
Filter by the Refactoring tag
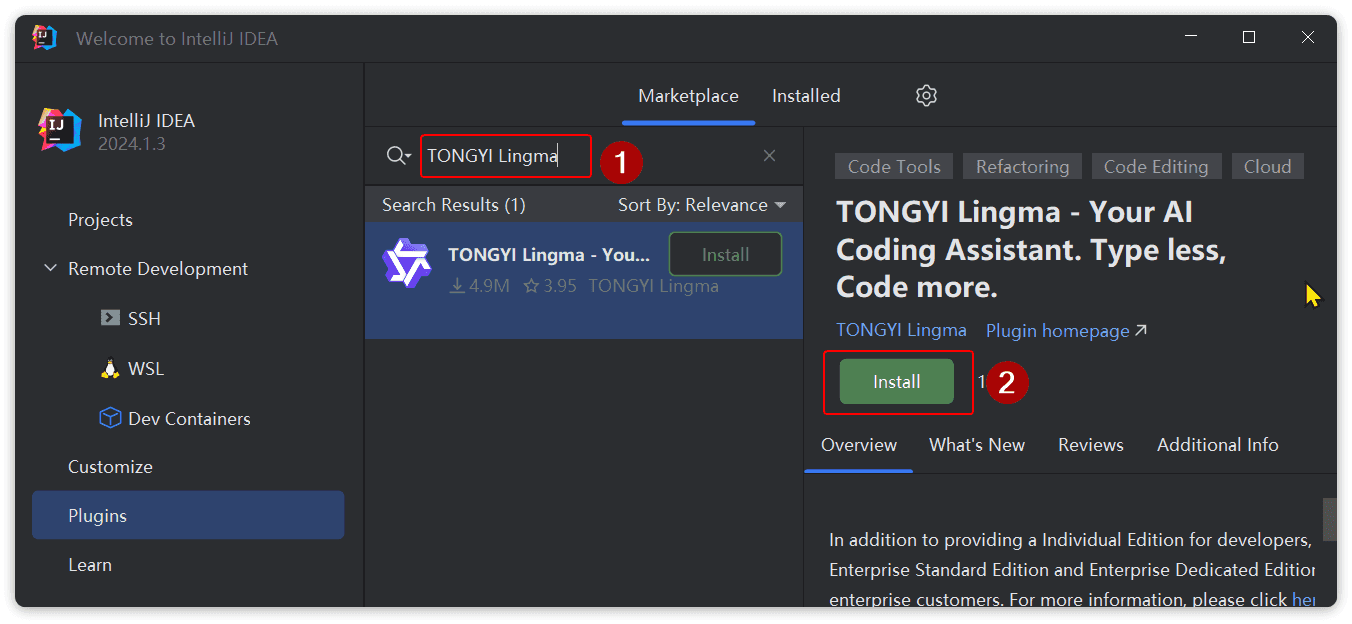click(1022, 167)
